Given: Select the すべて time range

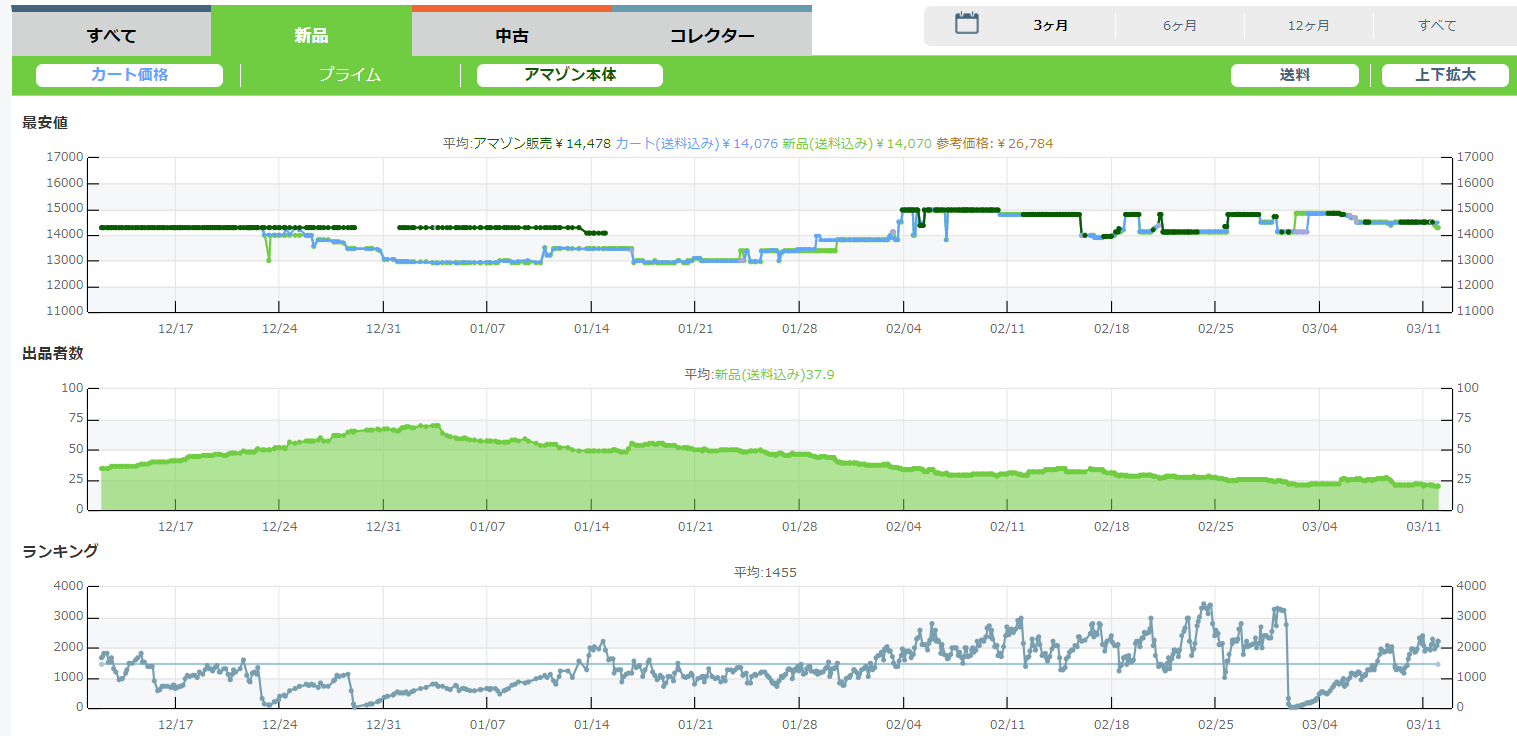Looking at the screenshot, I should pyautogui.click(x=1437, y=26).
